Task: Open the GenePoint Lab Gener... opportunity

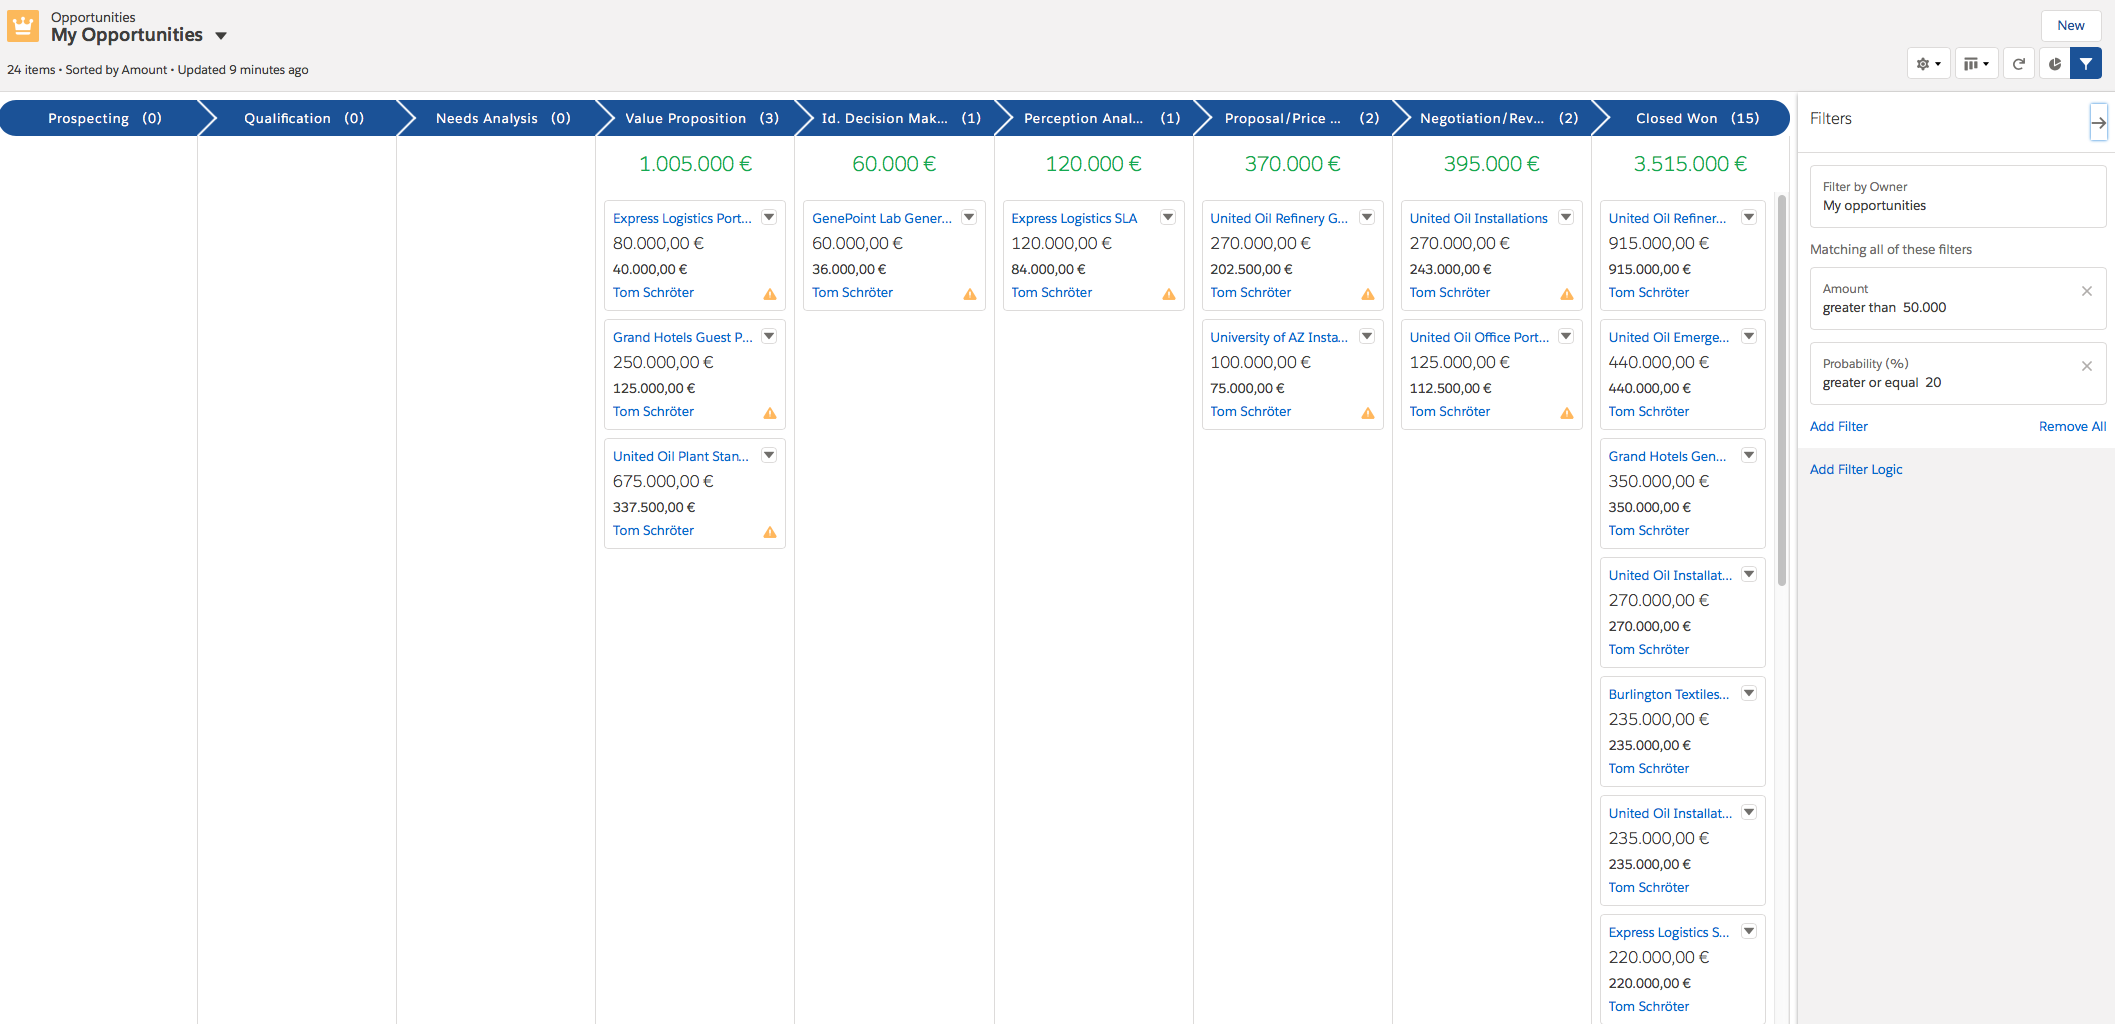Action: point(882,219)
